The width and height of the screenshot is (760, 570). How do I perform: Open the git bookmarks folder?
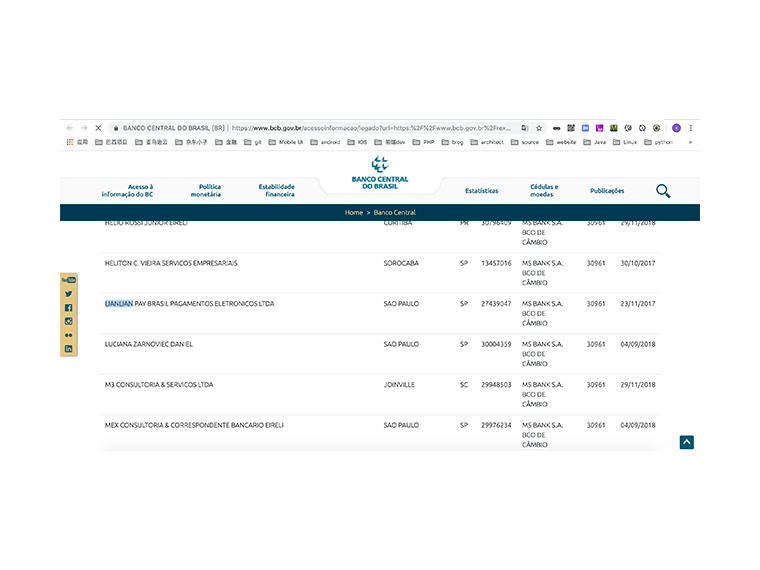253,142
